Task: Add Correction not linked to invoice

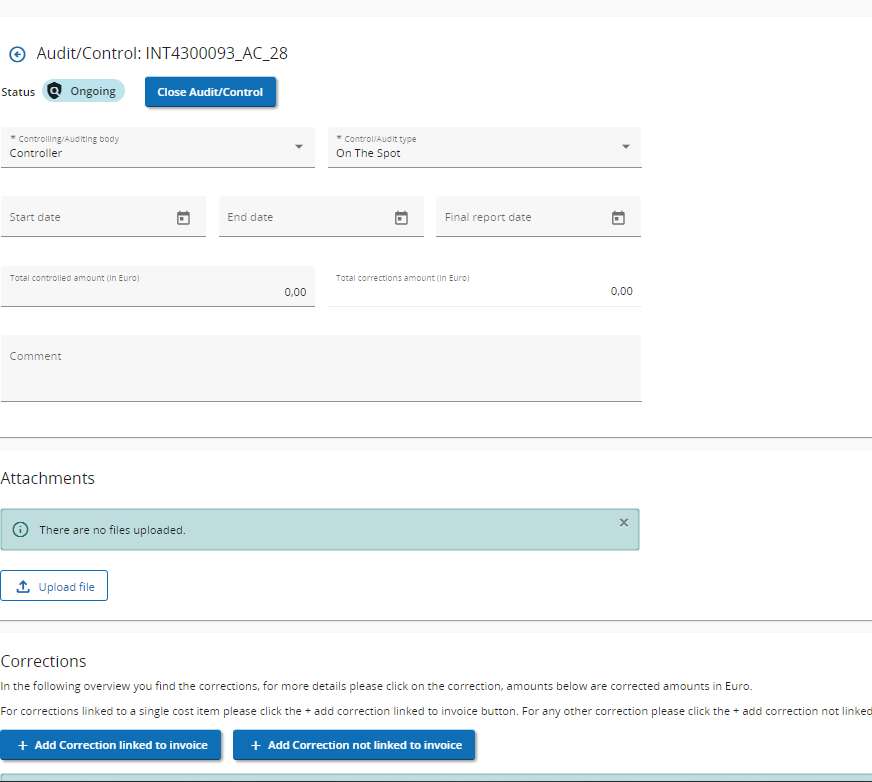Action: [x=354, y=745]
